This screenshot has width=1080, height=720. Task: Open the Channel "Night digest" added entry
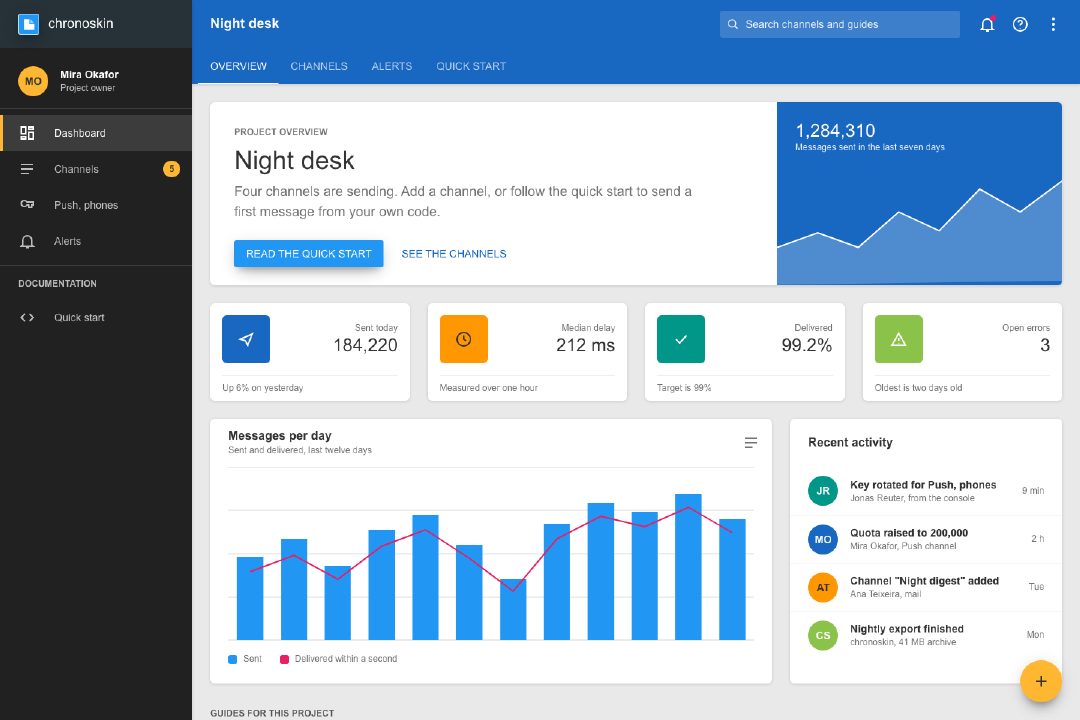click(x=926, y=587)
